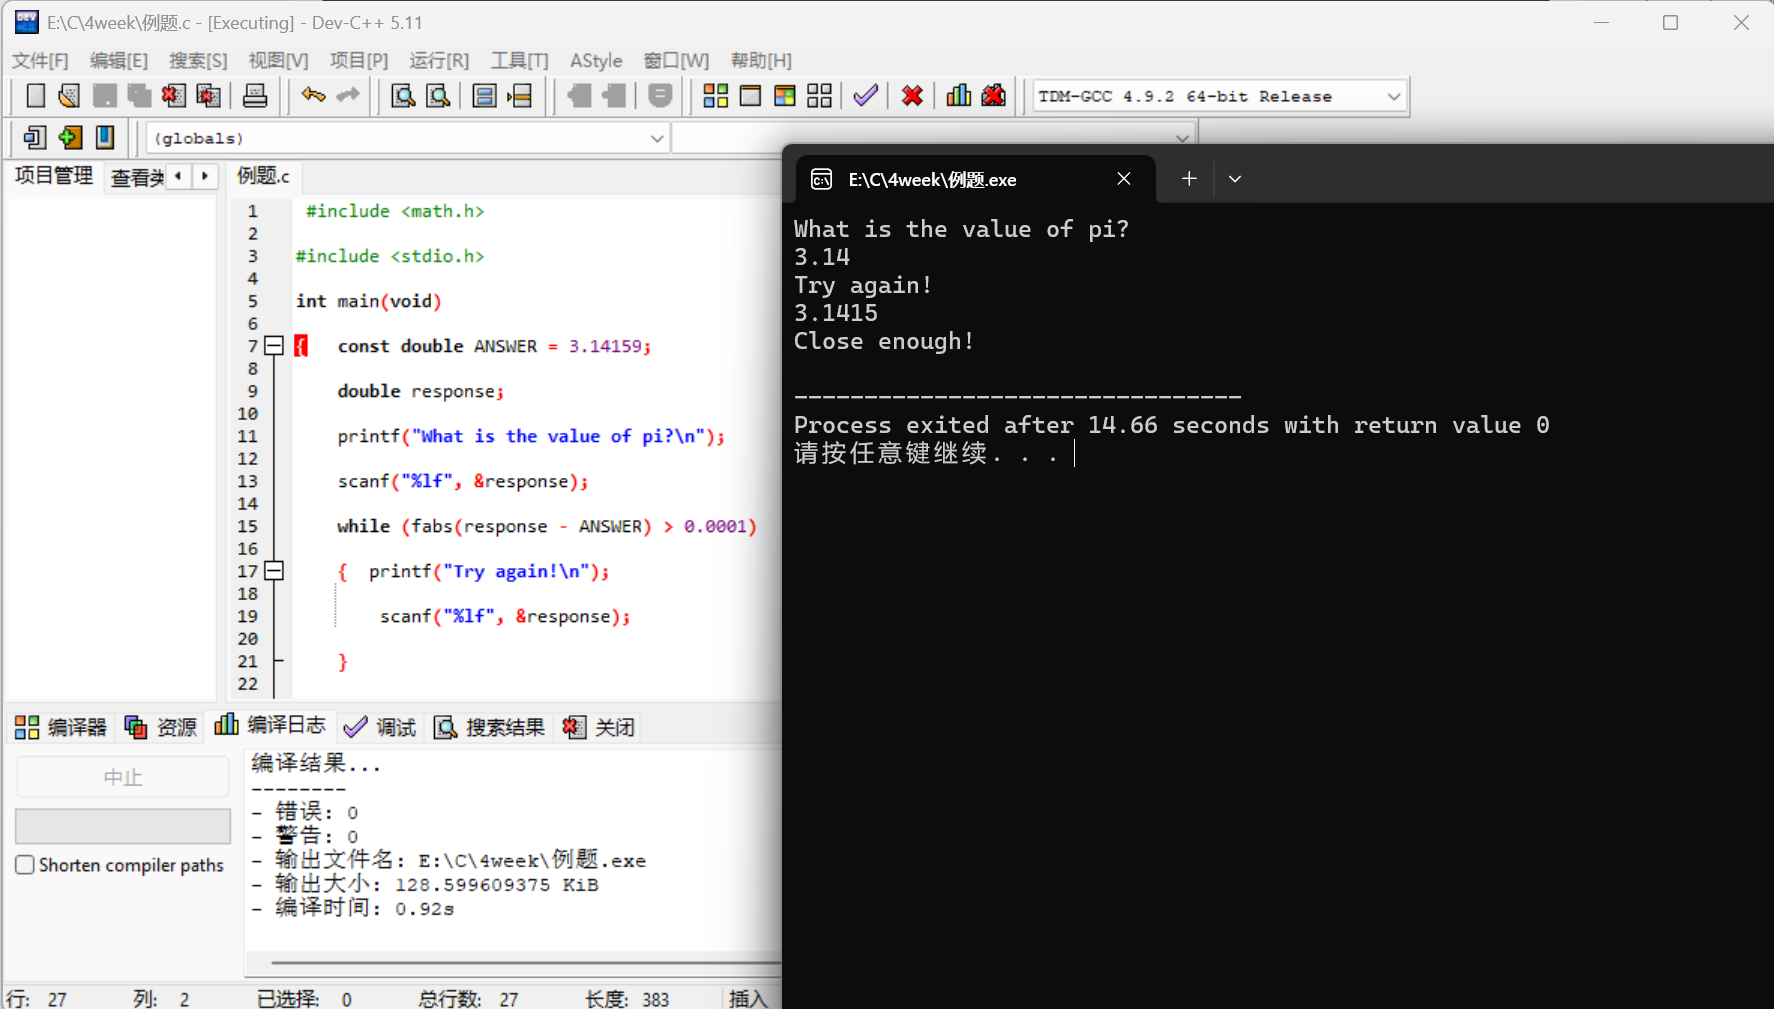
Task: Stop execution with the red X icon
Action: pos(912,96)
